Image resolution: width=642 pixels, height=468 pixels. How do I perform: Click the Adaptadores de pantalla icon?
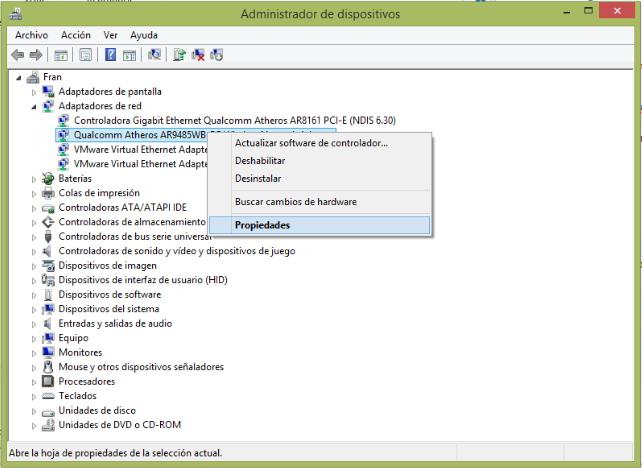pos(48,91)
